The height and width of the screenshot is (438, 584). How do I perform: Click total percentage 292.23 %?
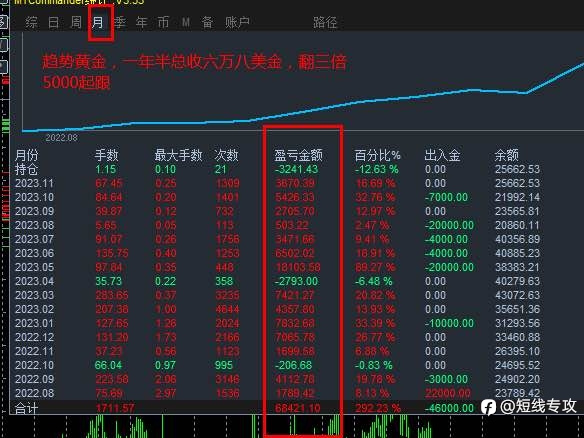pyautogui.click(x=378, y=408)
